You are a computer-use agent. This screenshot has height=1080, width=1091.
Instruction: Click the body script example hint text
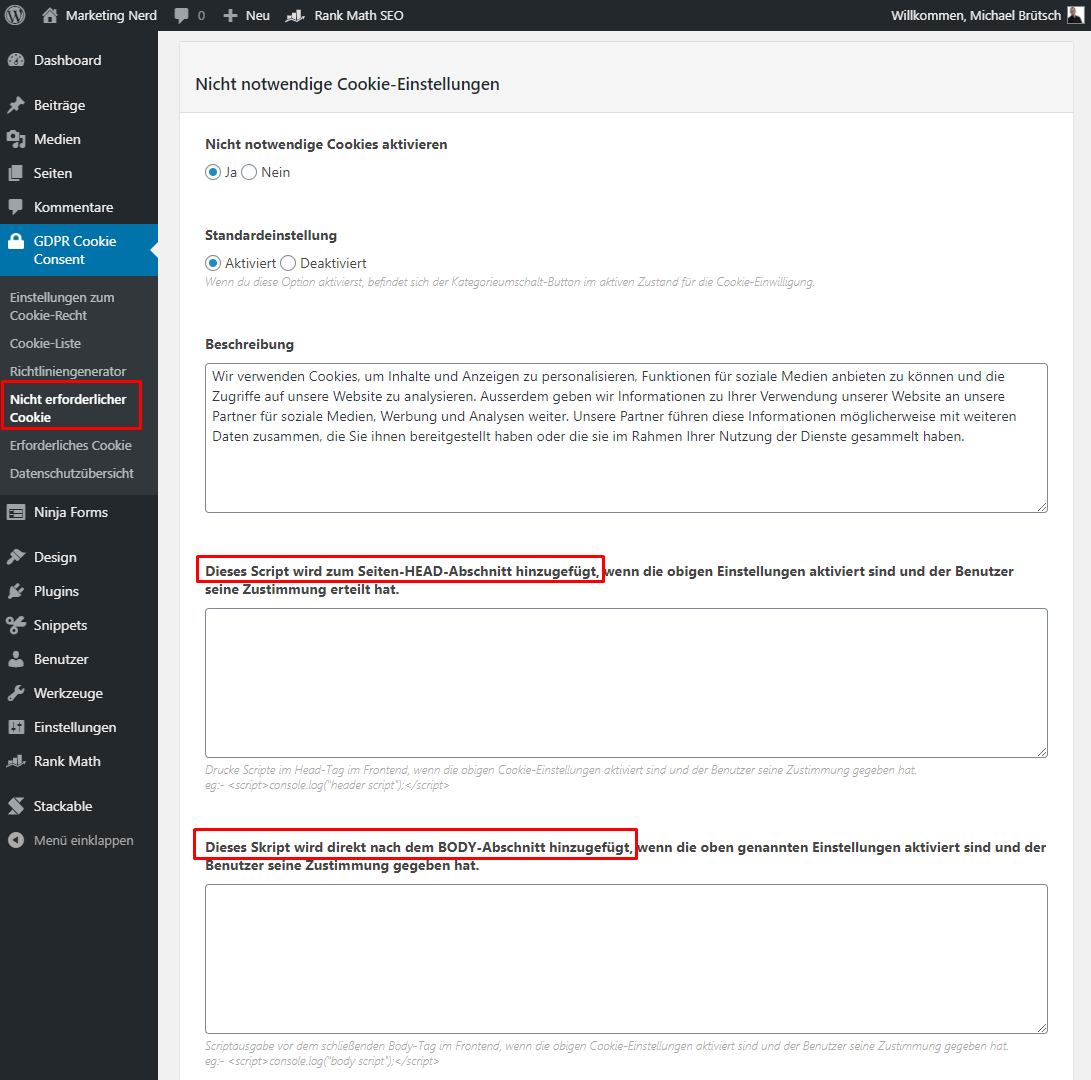[322, 1061]
